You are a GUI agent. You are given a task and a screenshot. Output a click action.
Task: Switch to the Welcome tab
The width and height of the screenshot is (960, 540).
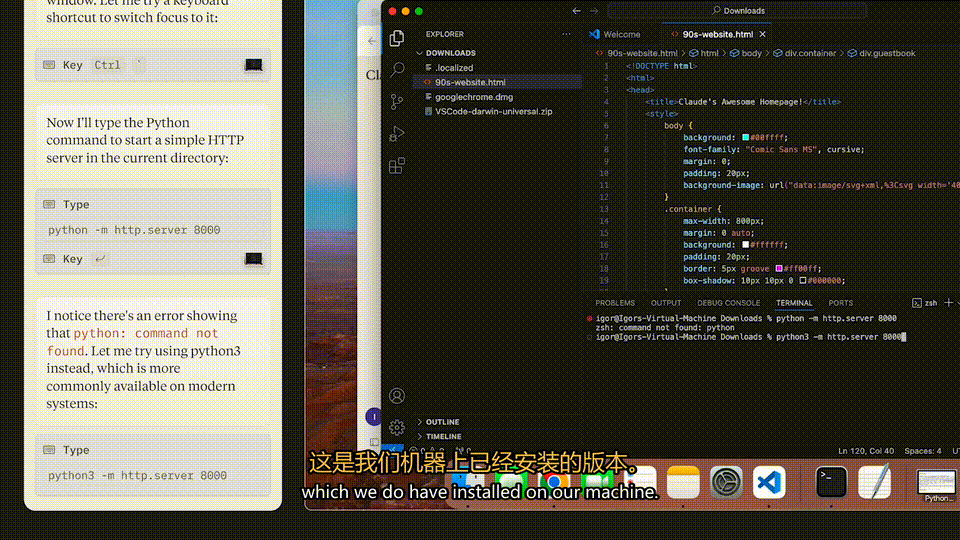(615, 34)
